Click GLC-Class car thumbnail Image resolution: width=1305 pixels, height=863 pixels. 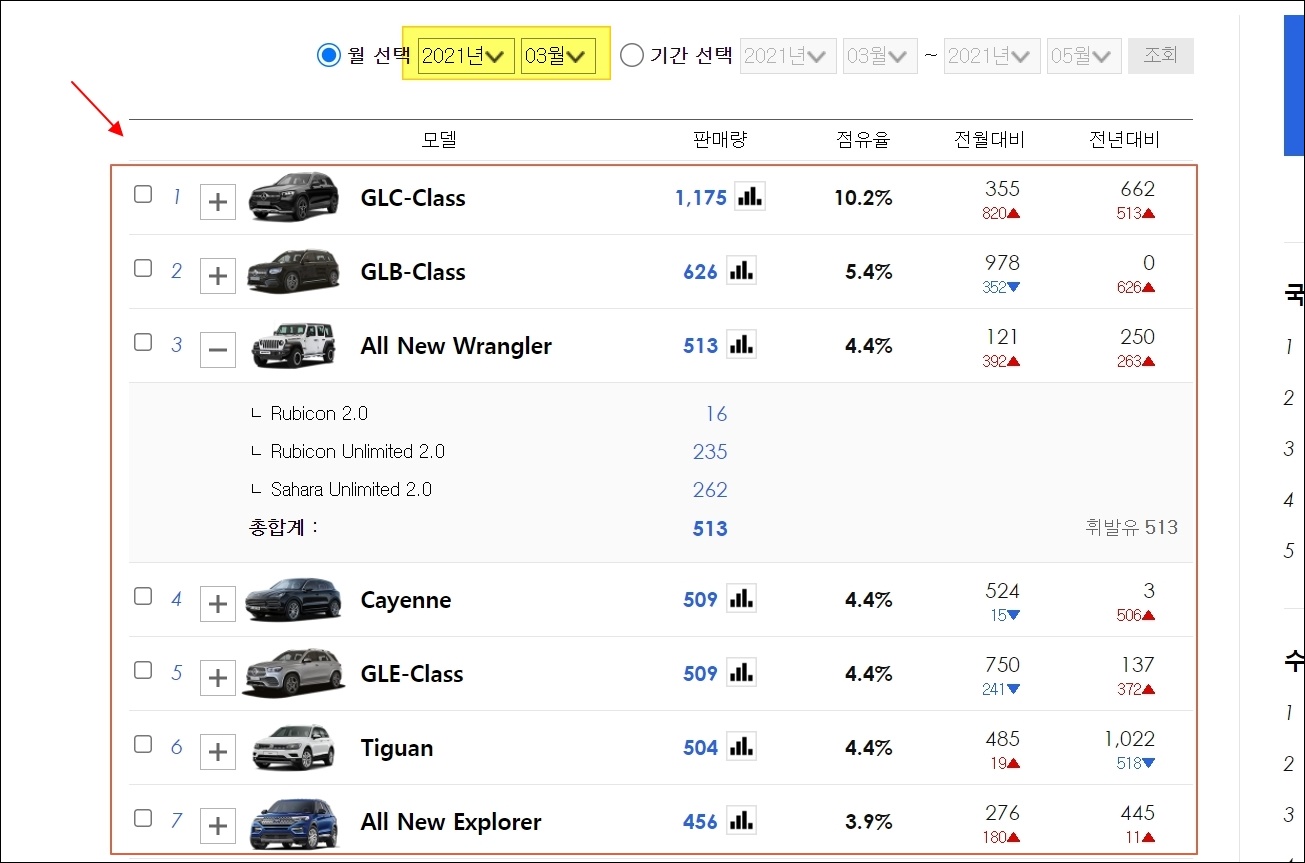point(294,196)
